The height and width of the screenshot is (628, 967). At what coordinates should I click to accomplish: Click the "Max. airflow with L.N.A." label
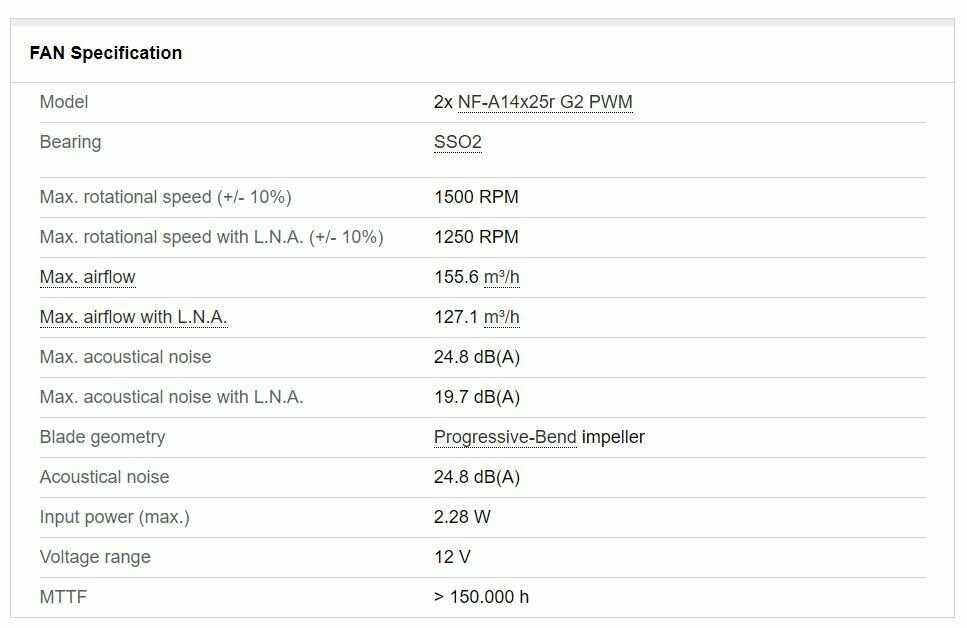133,317
